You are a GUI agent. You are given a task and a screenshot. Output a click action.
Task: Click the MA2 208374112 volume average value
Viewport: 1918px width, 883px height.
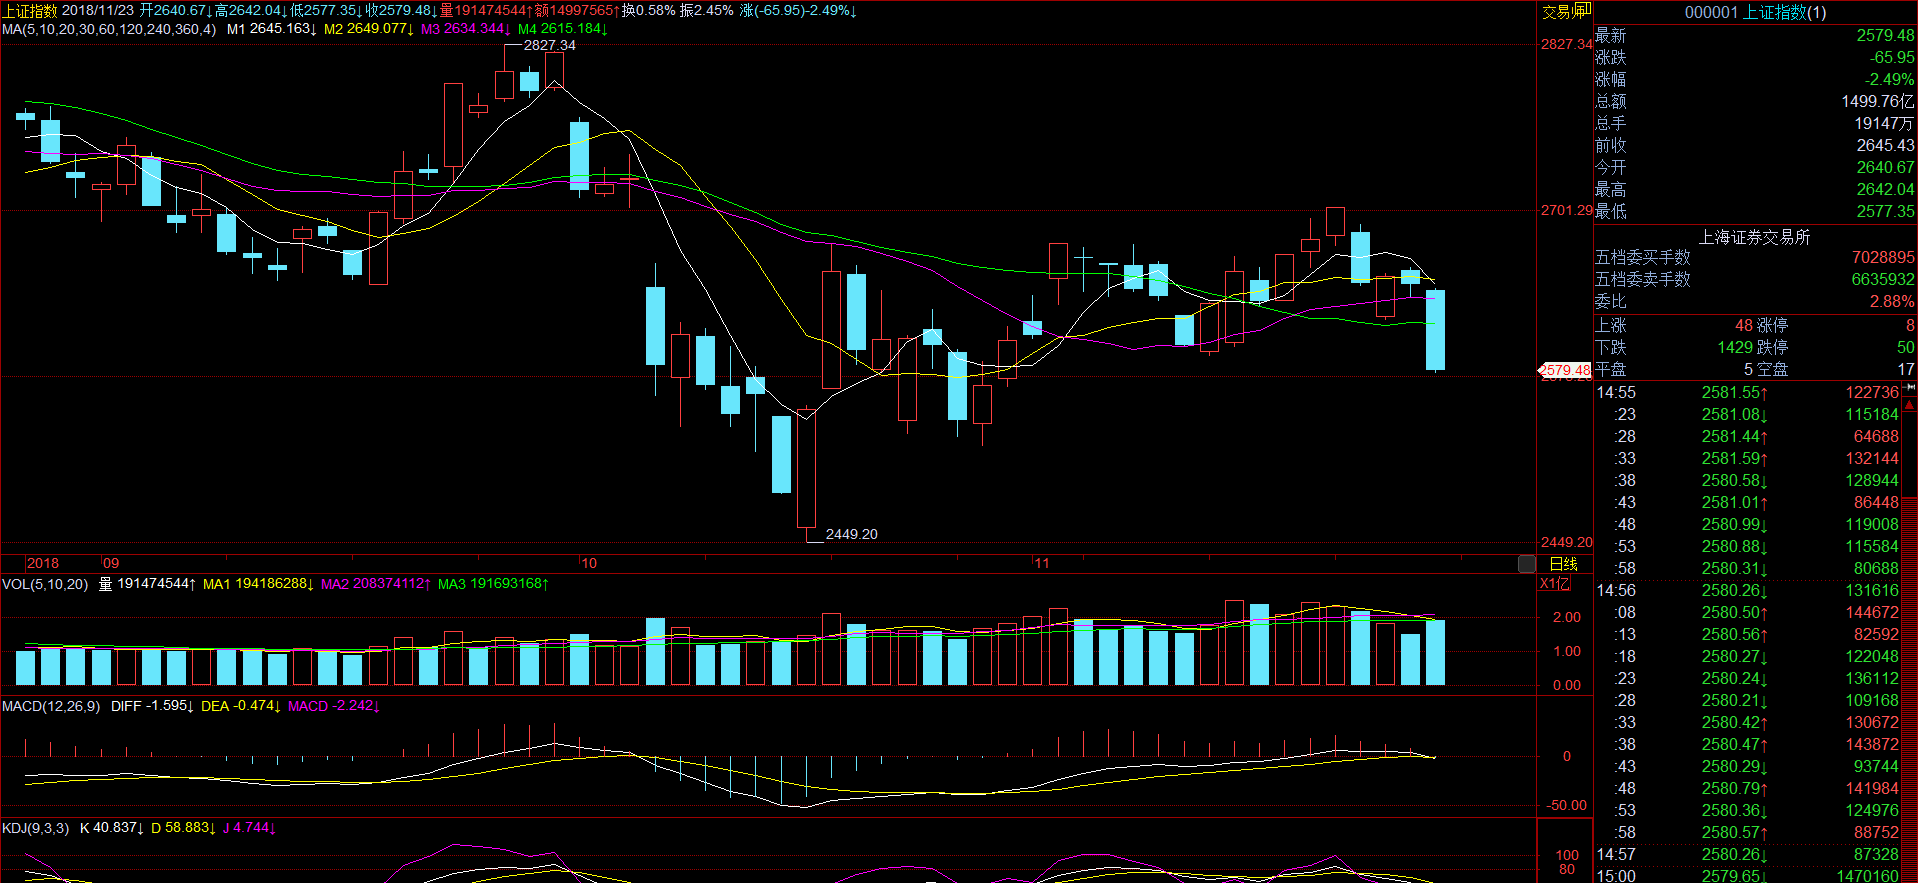point(376,584)
